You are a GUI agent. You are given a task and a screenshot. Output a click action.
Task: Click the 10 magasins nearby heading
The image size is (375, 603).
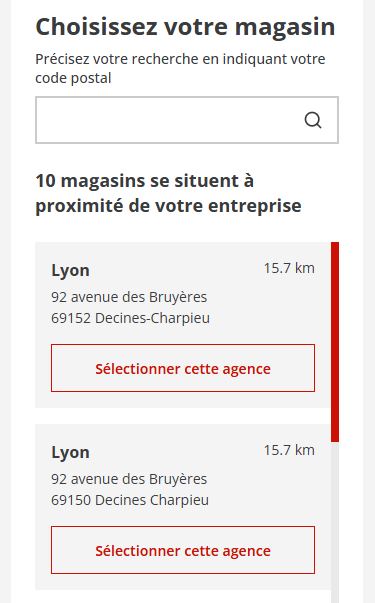144,181
